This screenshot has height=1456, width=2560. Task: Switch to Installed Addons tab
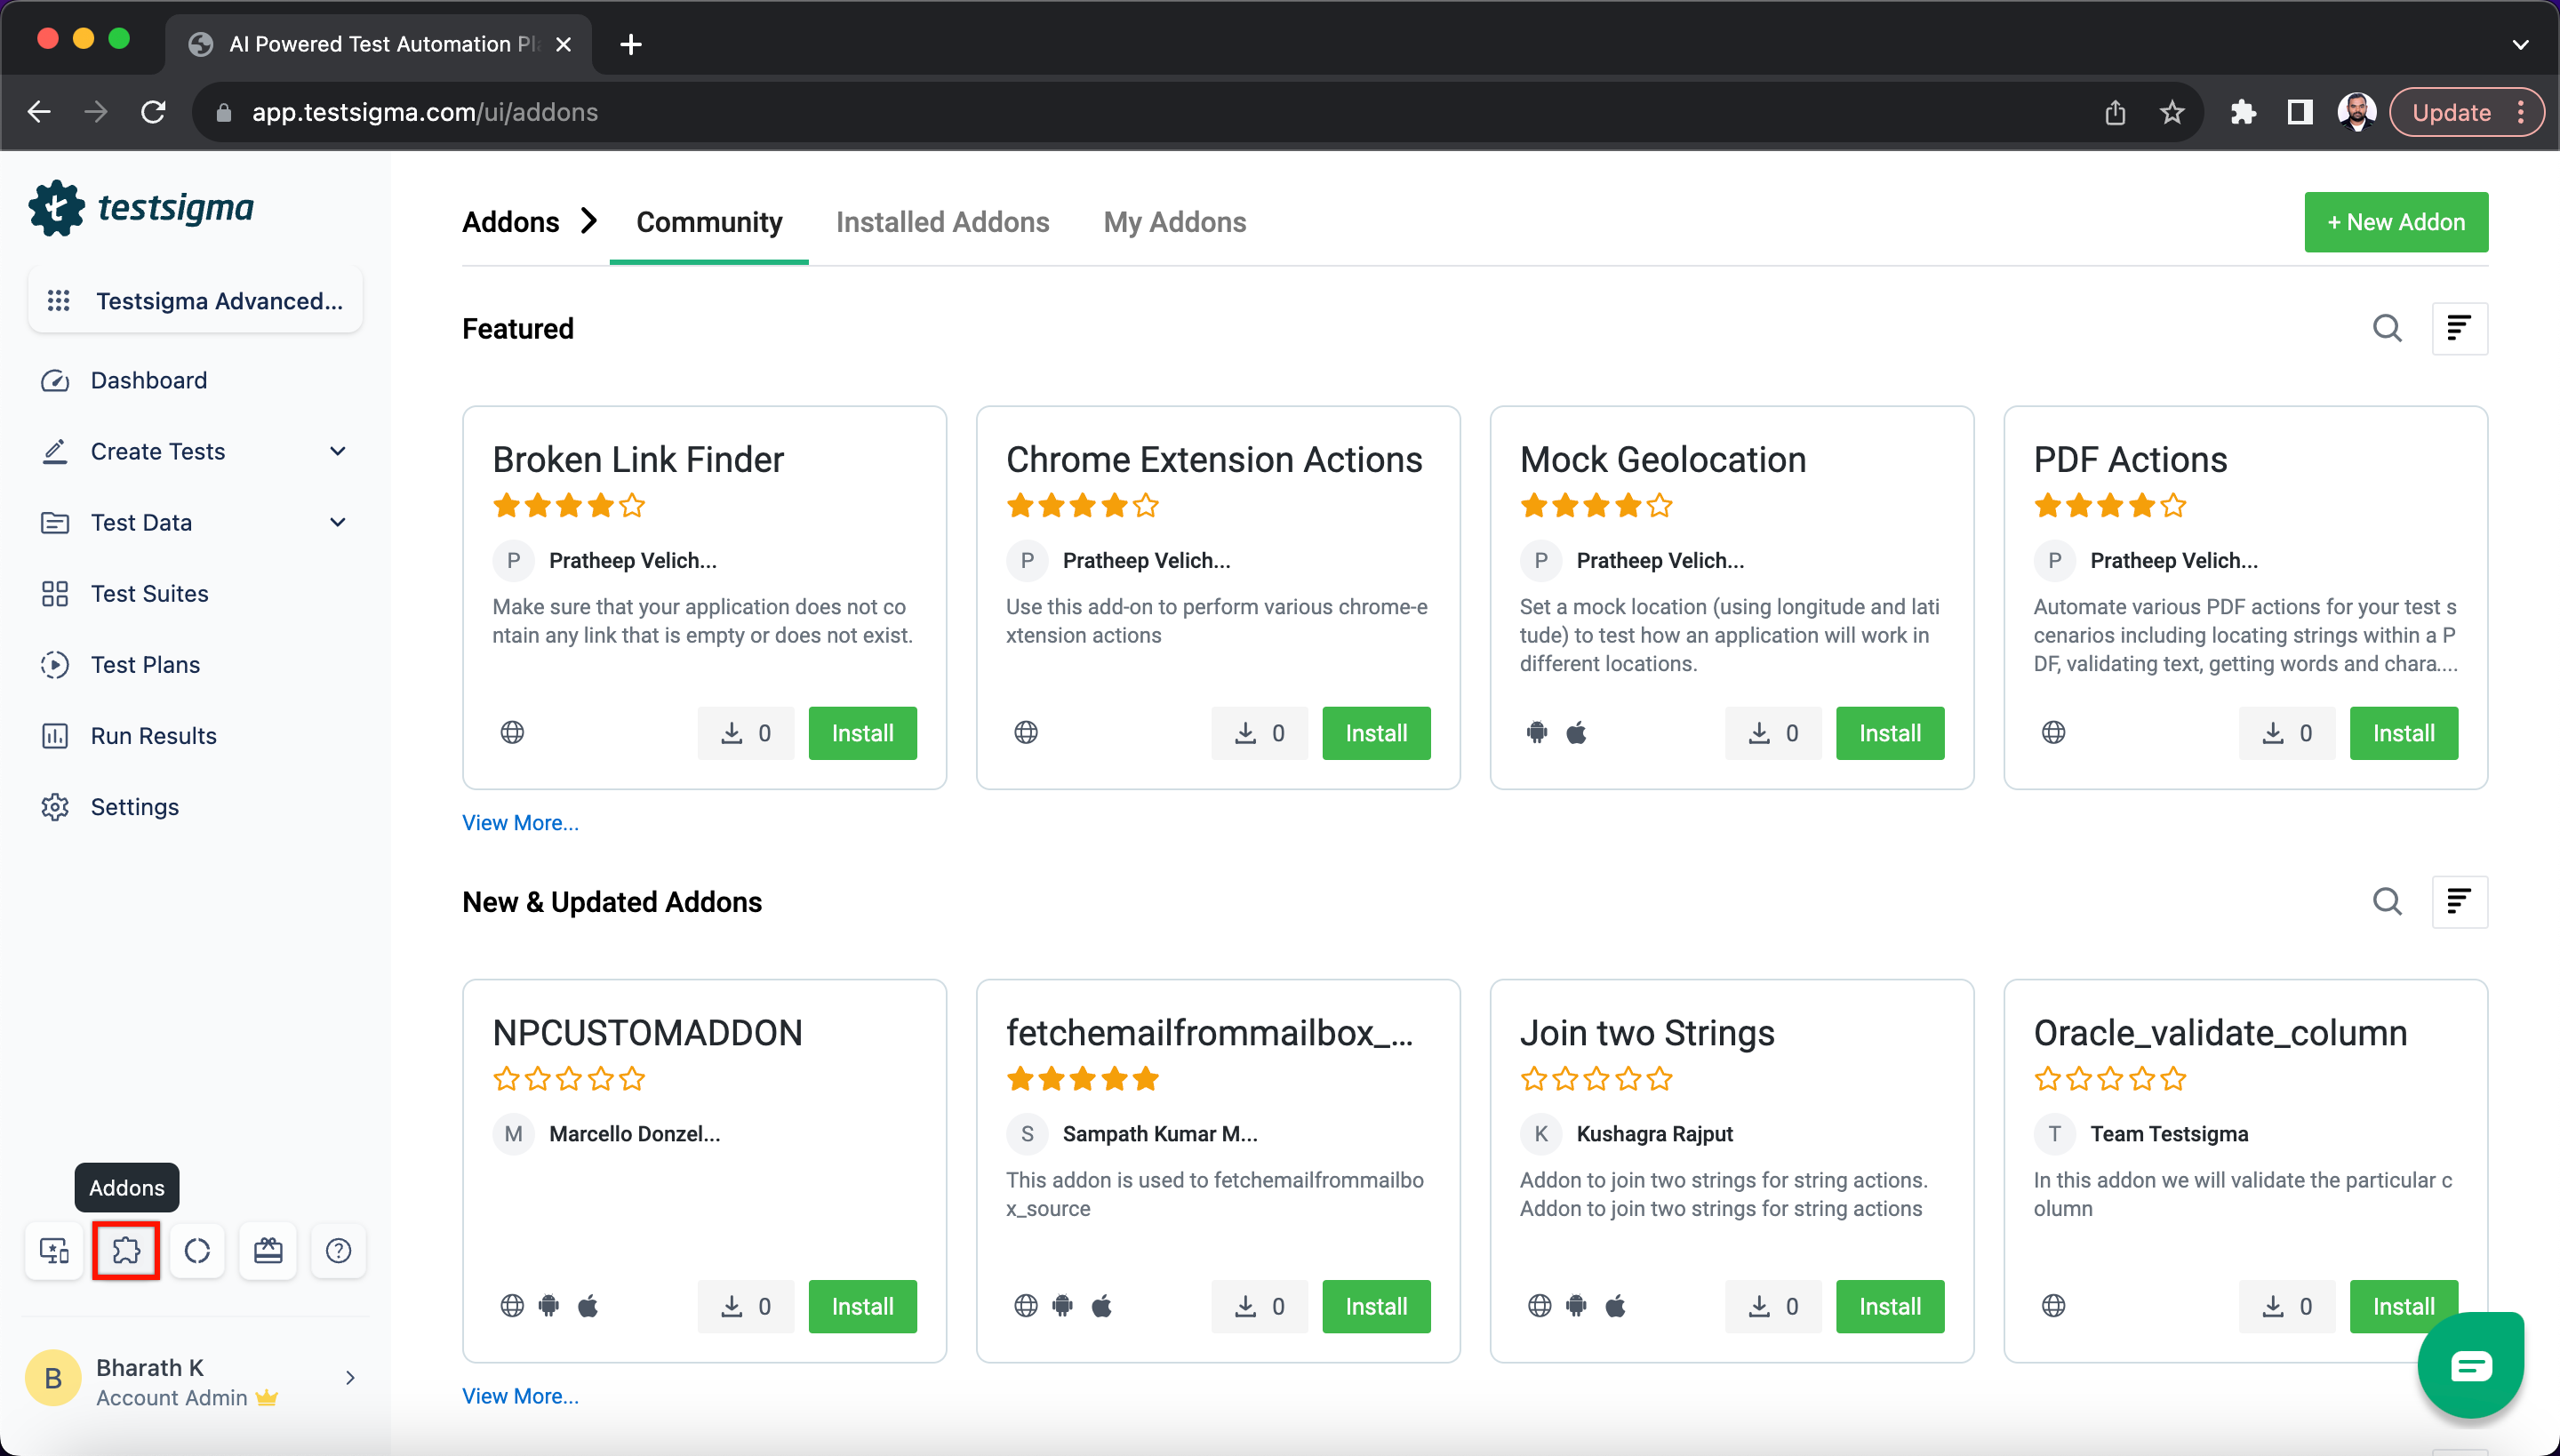pos(942,221)
